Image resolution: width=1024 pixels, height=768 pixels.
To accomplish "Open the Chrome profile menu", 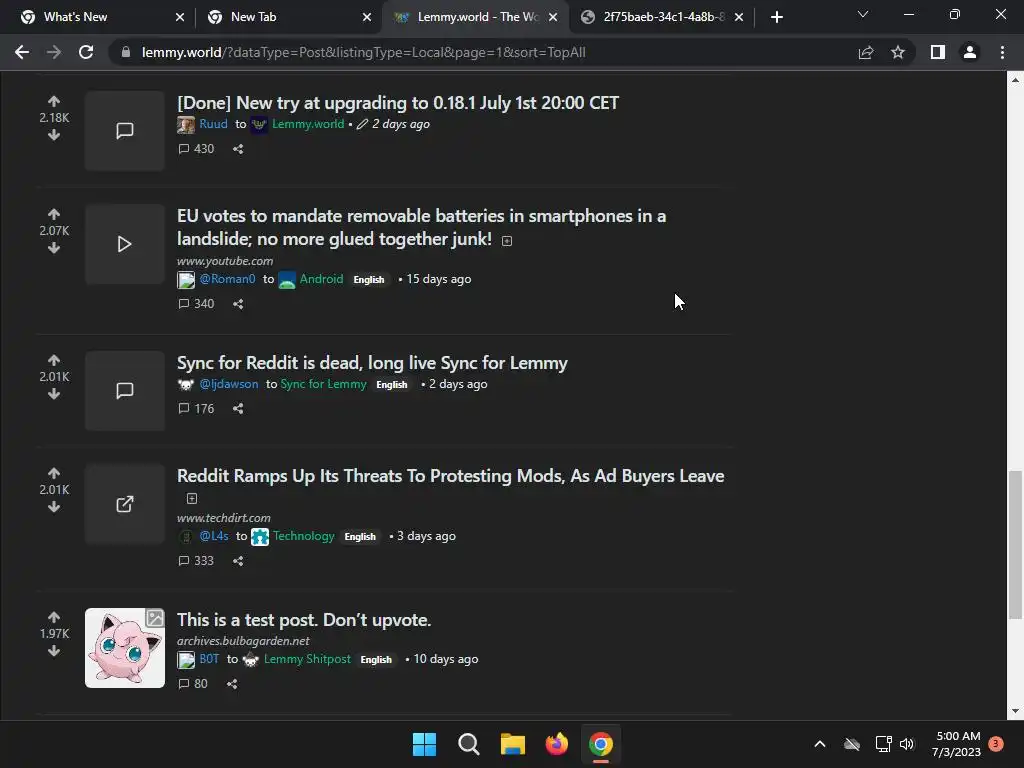I will 970,52.
